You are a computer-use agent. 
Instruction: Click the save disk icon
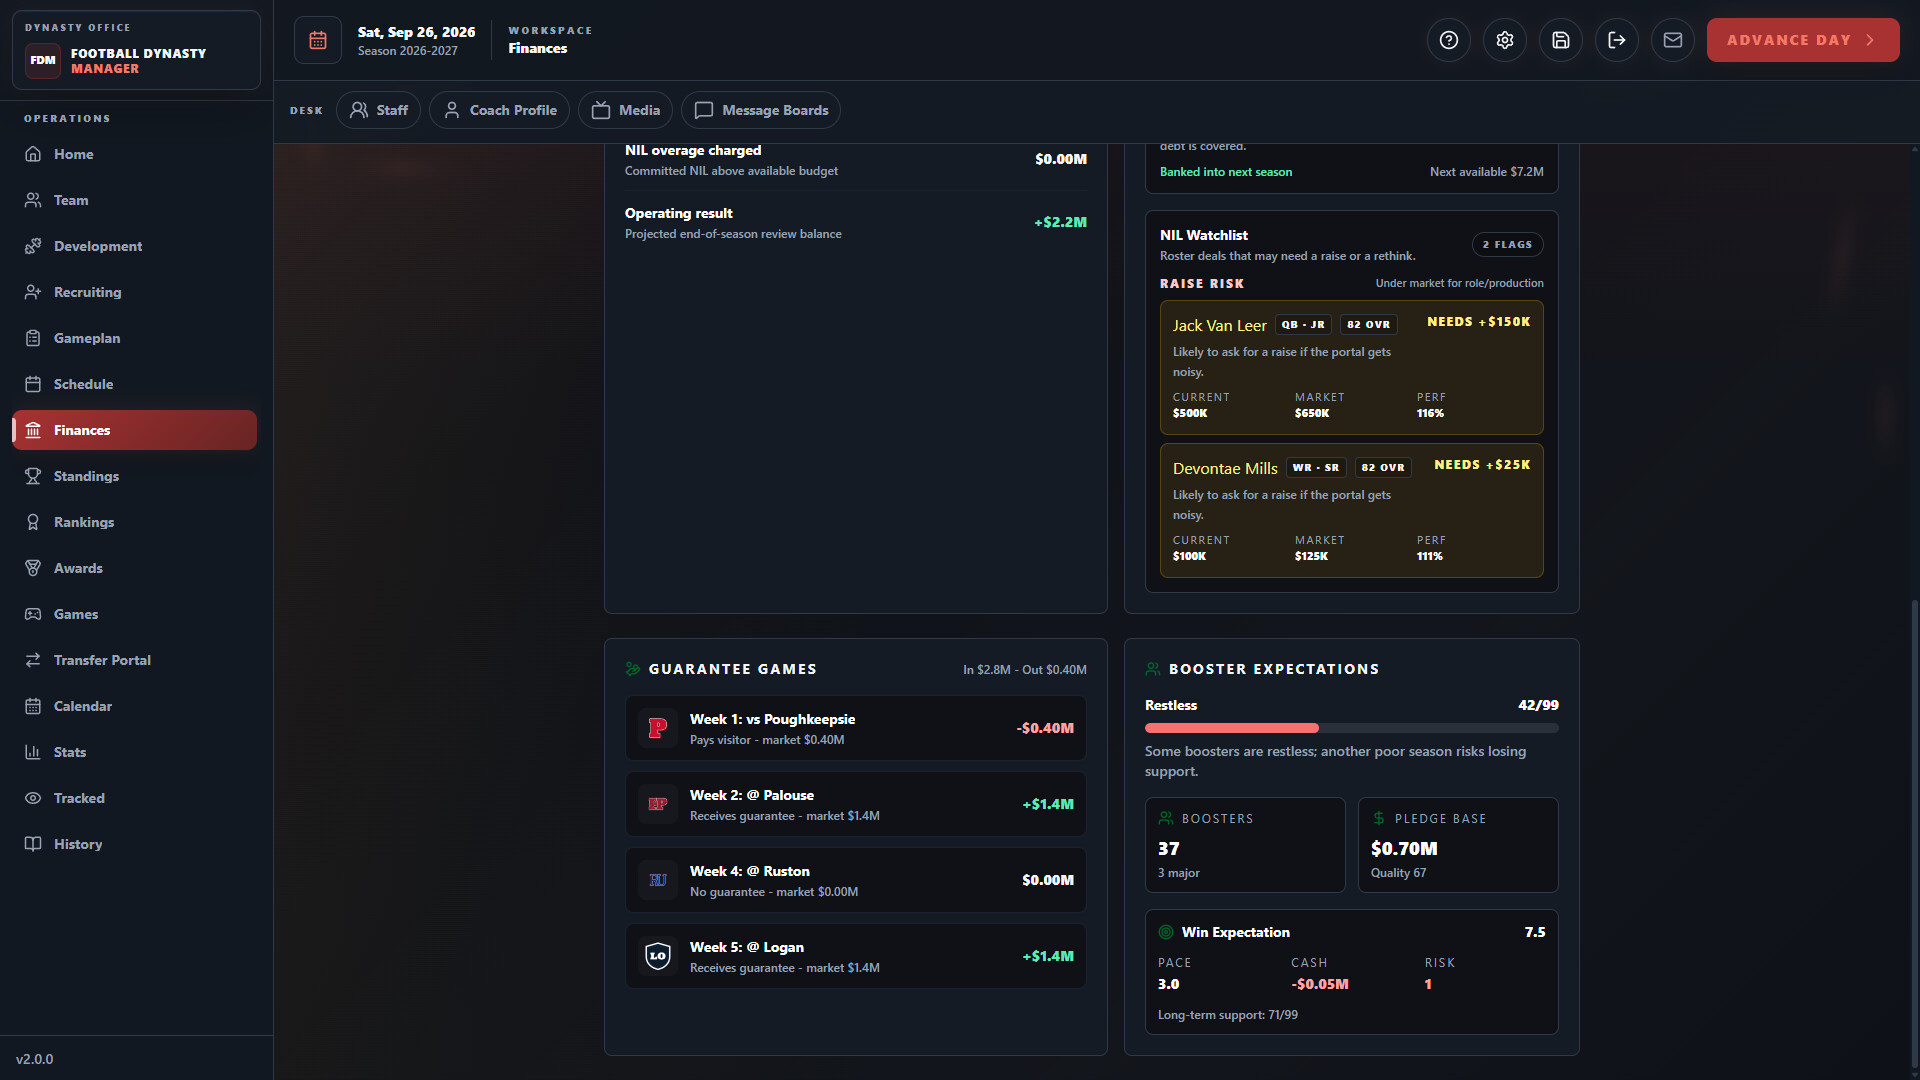click(x=1561, y=40)
